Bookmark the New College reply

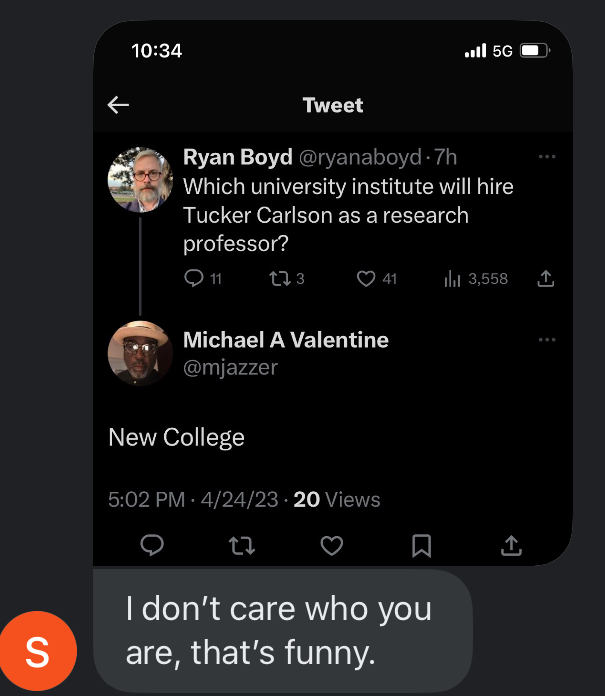pyautogui.click(x=422, y=545)
